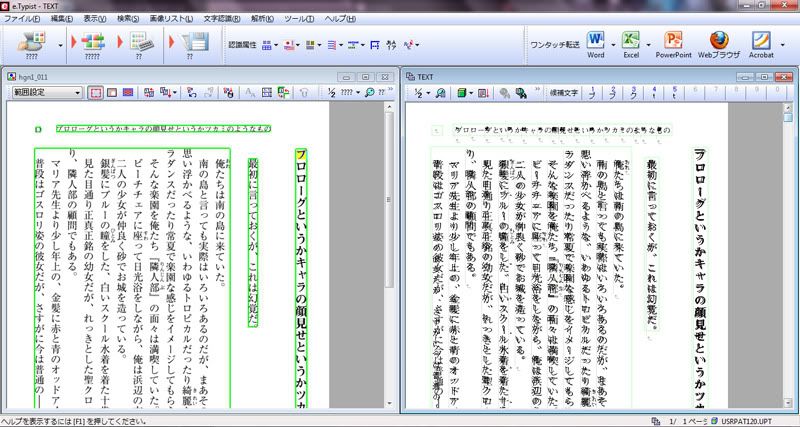Image resolution: width=800 pixels, height=427 pixels.
Task: Click the red arrow sort icon in TEXT window
Action: coord(483,93)
